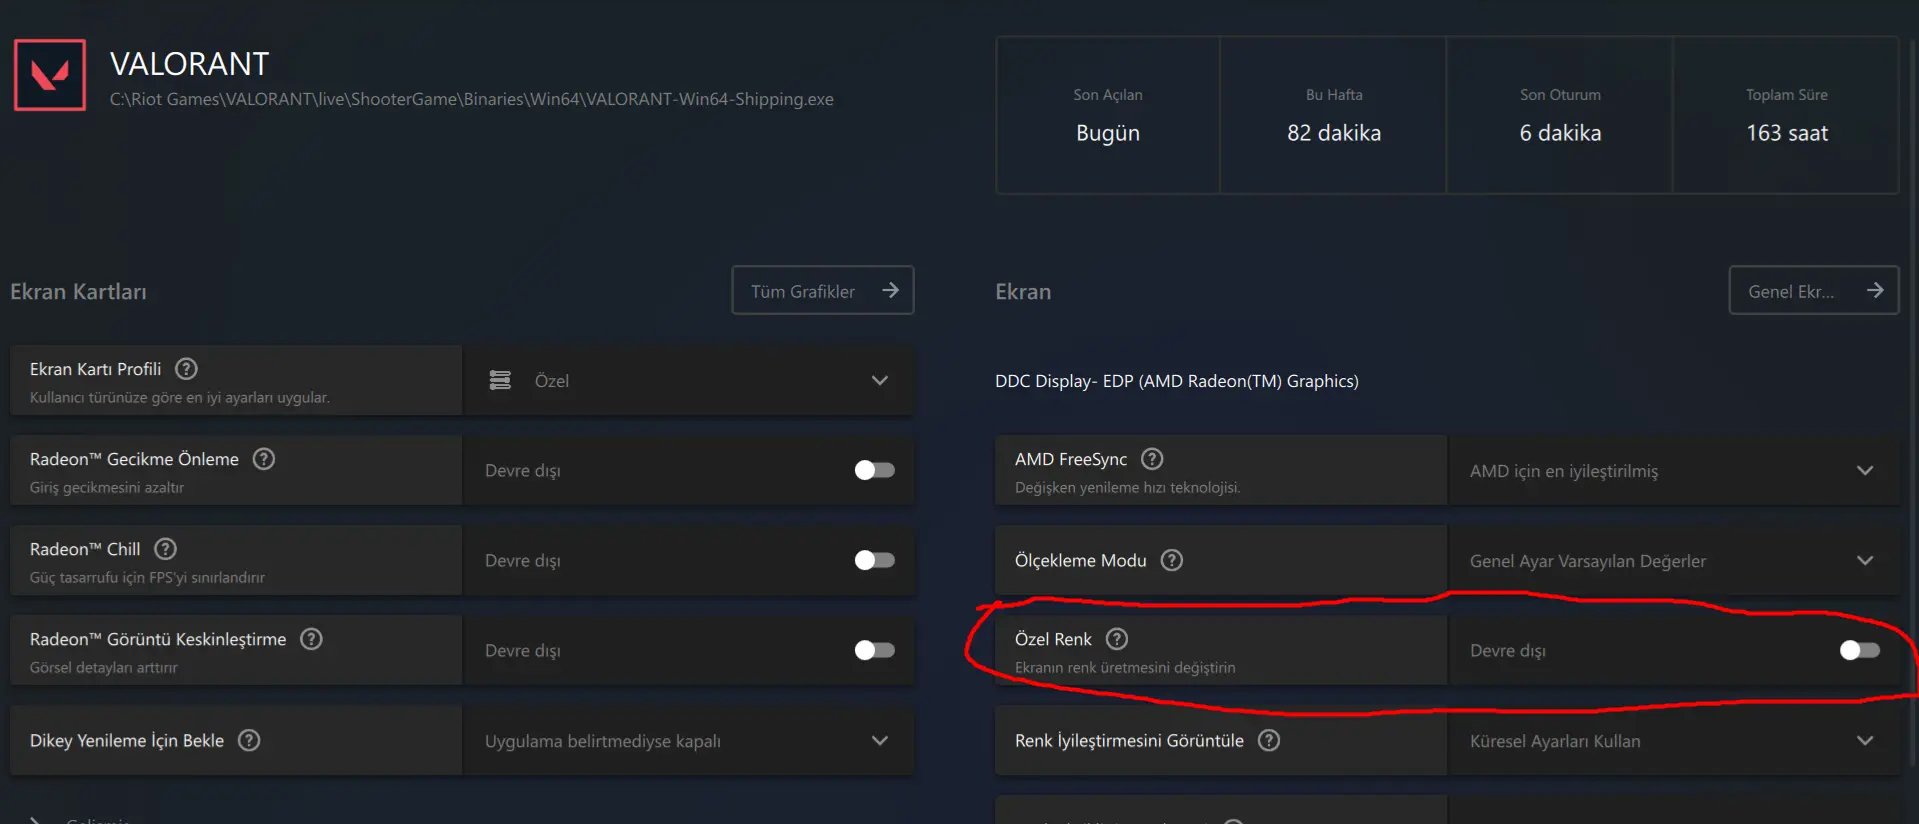The image size is (1919, 824).
Task: Click 'Görsel detayları arttırır' description
Action: click(104, 667)
